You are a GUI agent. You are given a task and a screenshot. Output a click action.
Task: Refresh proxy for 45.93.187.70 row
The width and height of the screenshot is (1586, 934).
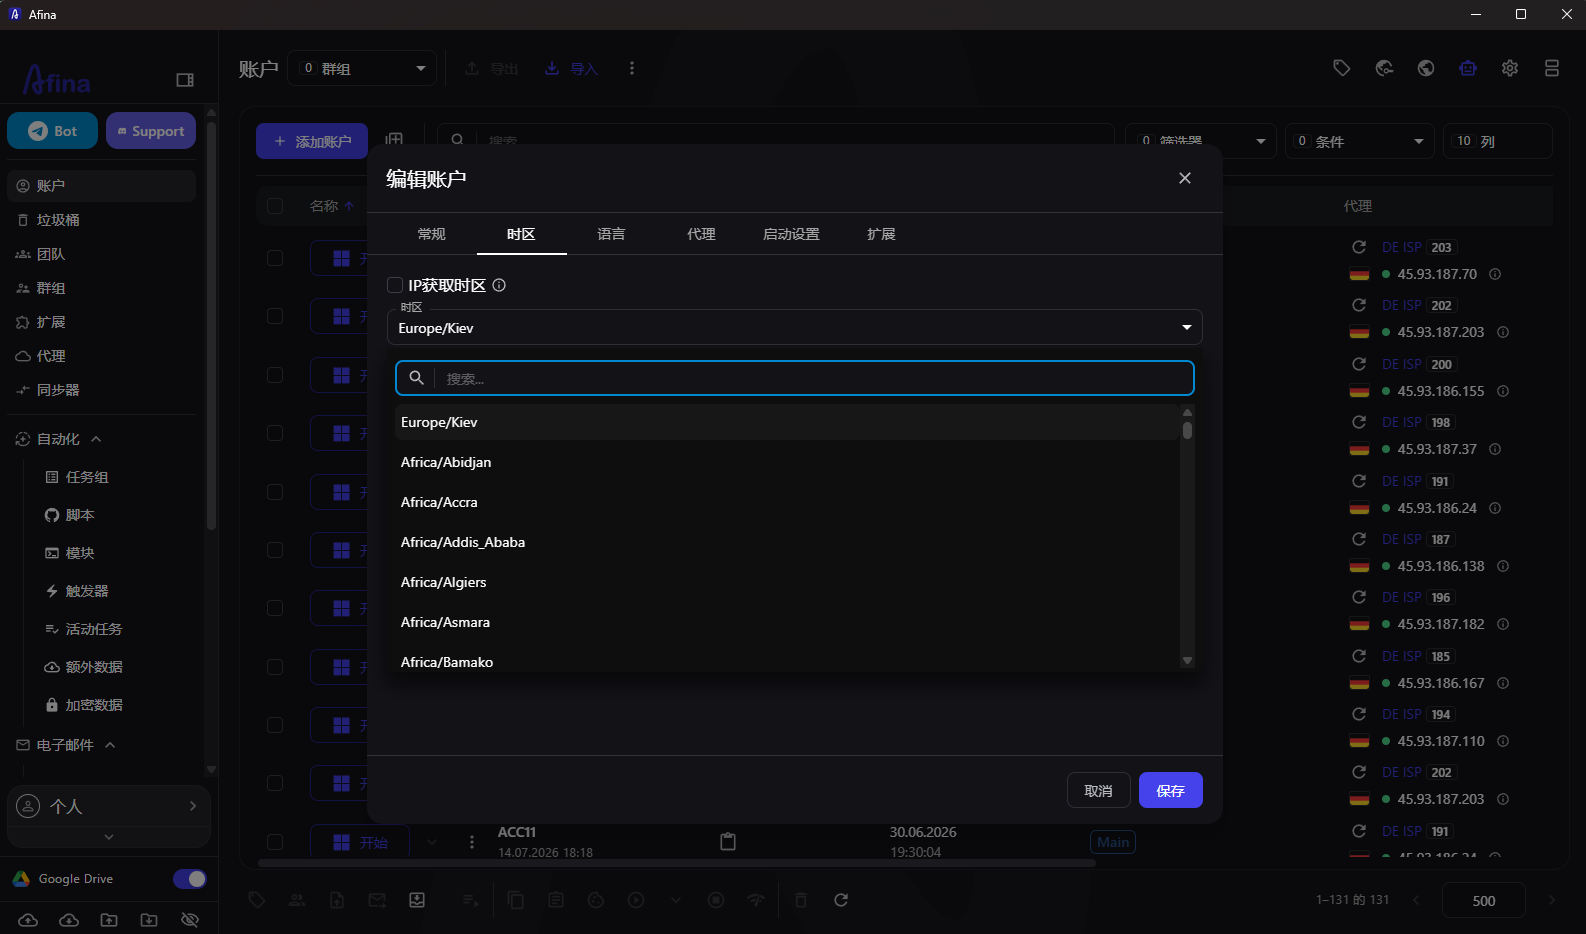pyautogui.click(x=1359, y=247)
